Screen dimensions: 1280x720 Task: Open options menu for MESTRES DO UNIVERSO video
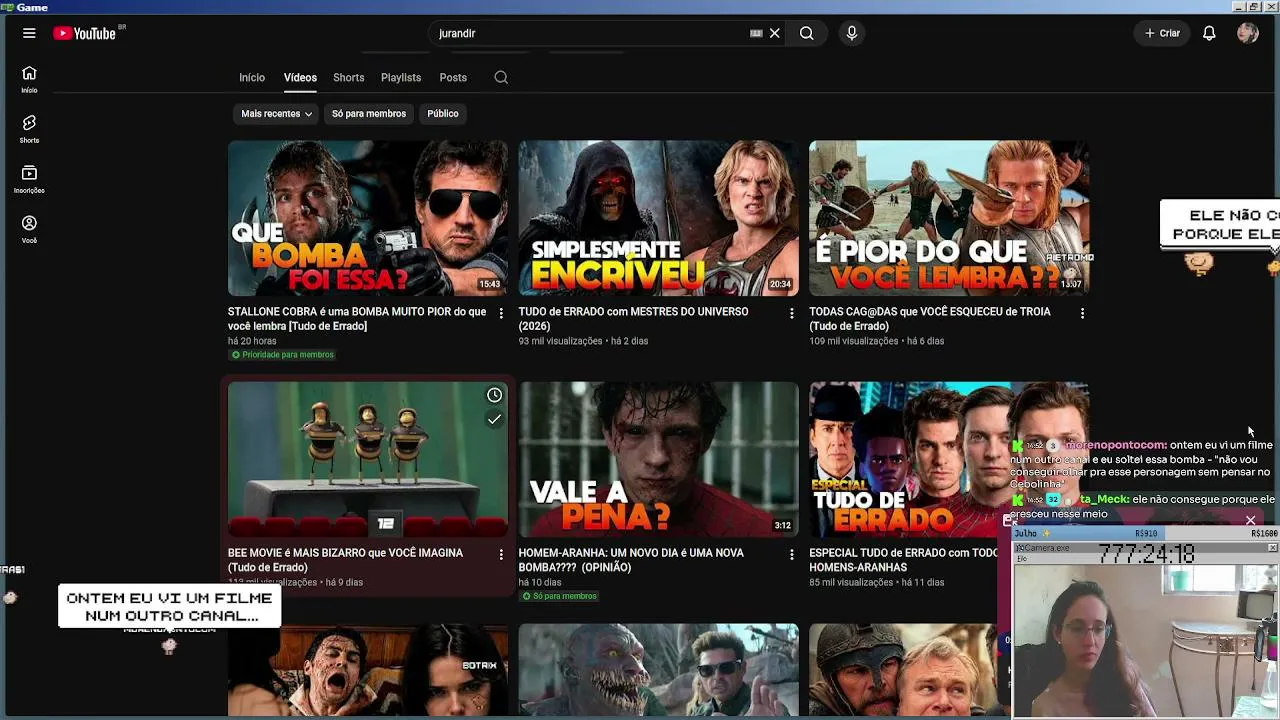pyautogui.click(x=792, y=313)
